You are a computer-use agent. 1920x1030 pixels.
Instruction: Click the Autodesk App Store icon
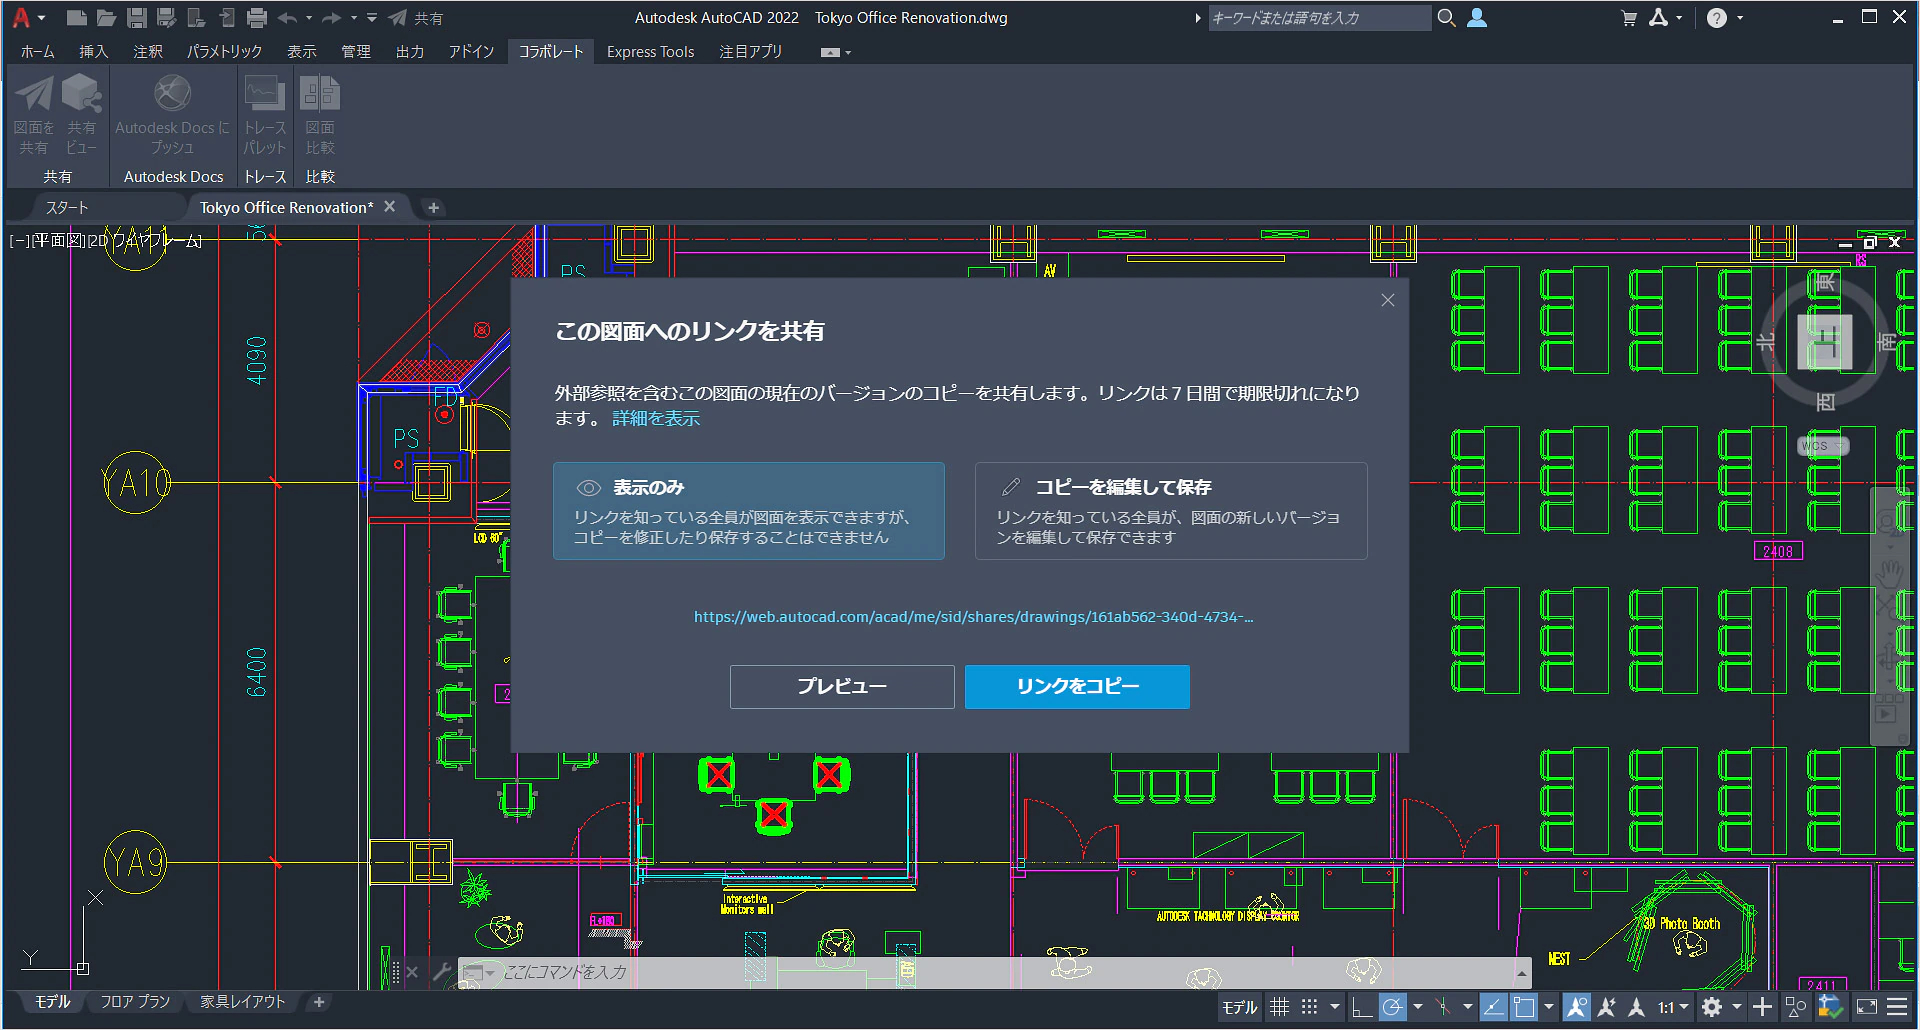click(1659, 17)
